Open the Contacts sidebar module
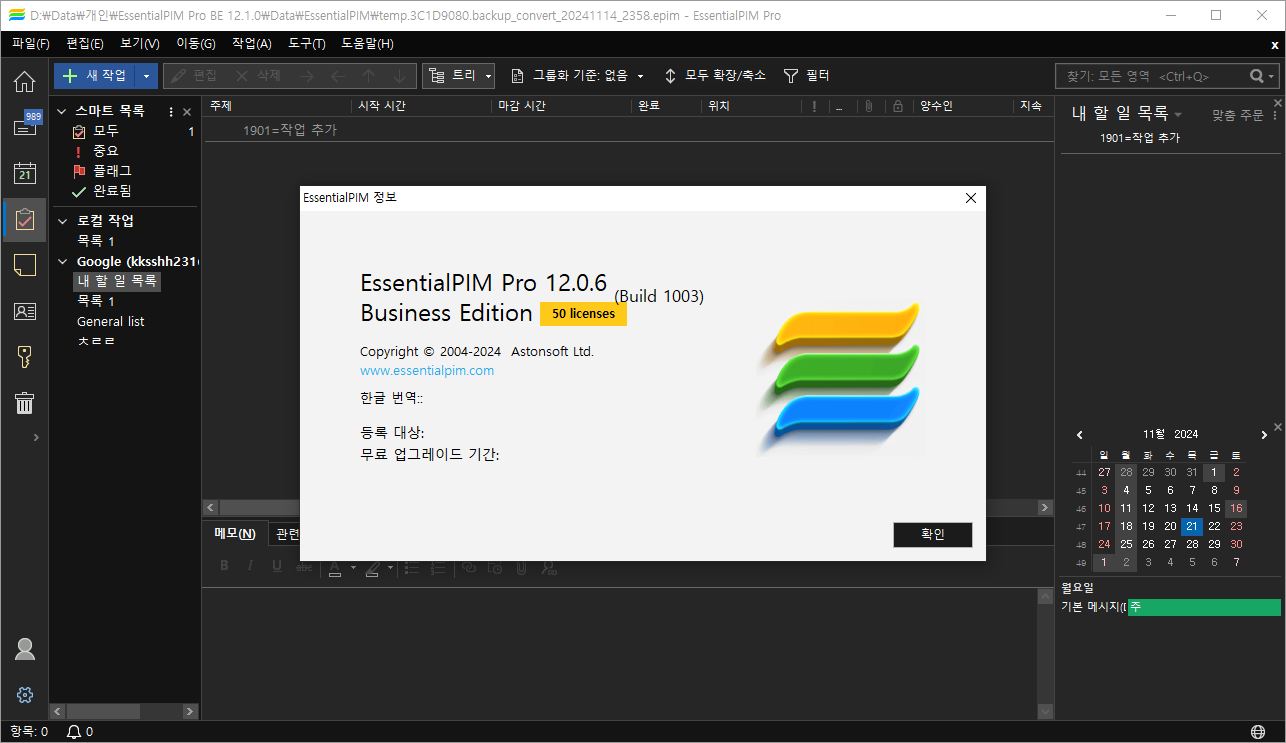Screen dimensions: 1286x743 (x=24, y=311)
